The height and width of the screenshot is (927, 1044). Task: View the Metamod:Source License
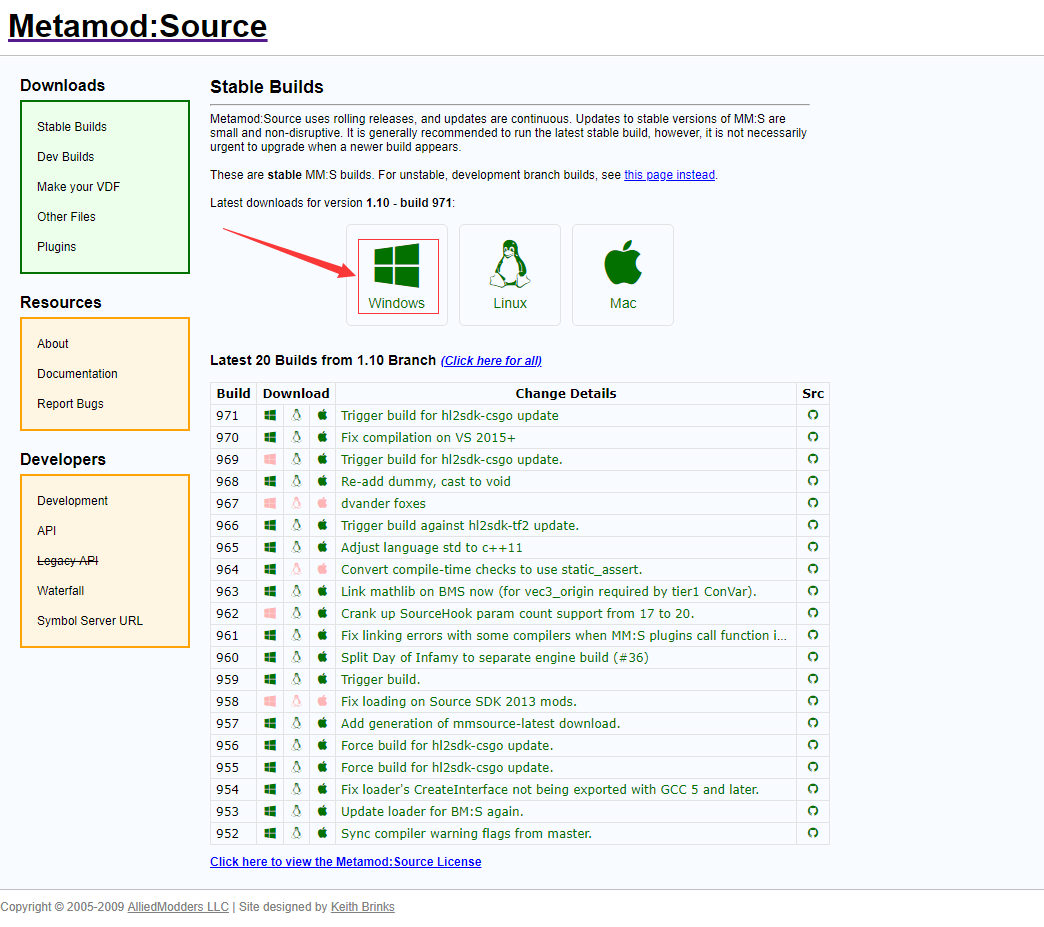click(x=345, y=862)
